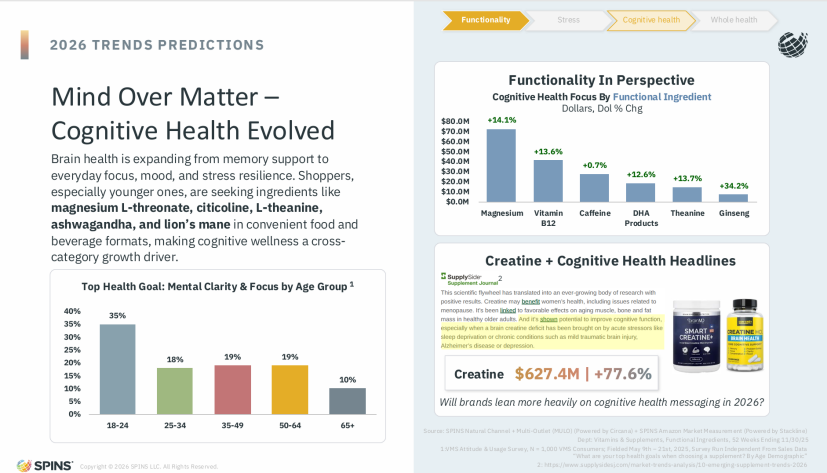Select the 18-24 age group bar
Screen dimensions: 827x473
point(117,368)
